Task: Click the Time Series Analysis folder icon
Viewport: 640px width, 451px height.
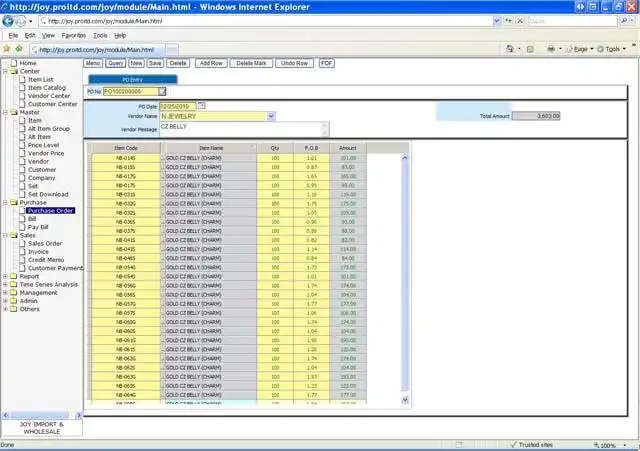Action: 14,284
